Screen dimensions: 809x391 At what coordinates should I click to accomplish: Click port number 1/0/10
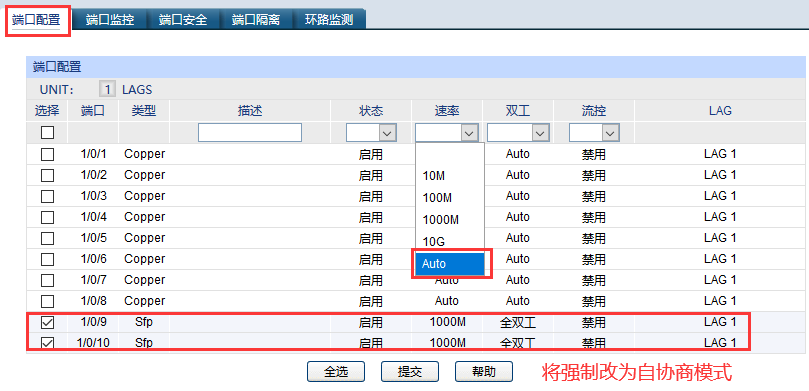coord(93,343)
